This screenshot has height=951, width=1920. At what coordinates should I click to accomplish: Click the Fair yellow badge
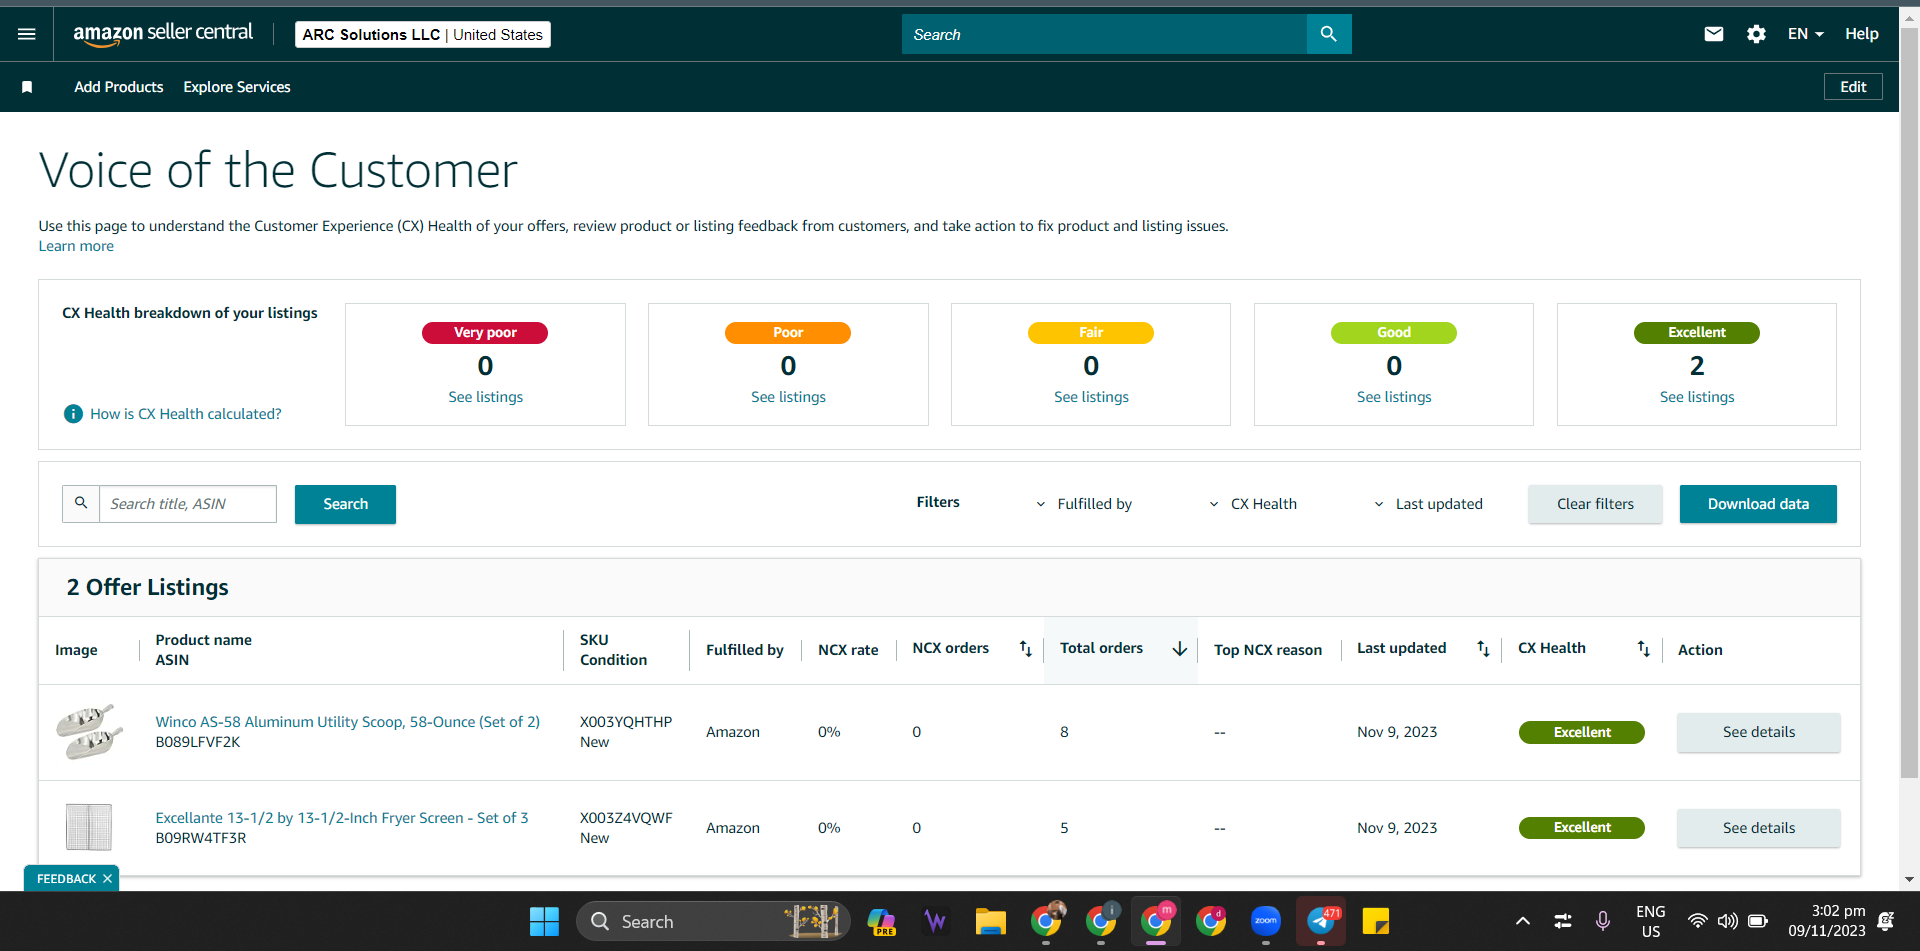(x=1091, y=333)
